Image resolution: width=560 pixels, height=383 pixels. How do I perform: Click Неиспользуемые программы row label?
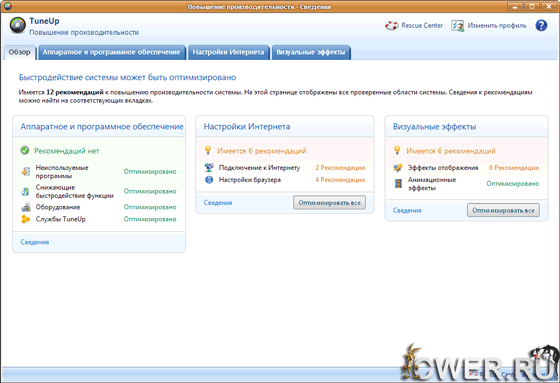tap(62, 171)
